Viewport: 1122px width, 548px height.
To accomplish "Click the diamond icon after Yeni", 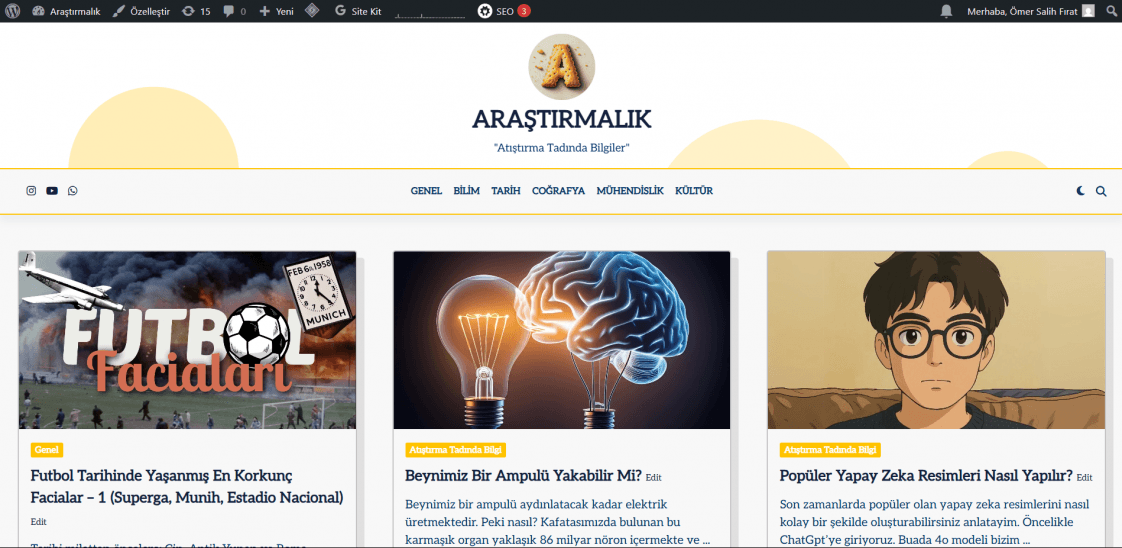I will [x=312, y=11].
